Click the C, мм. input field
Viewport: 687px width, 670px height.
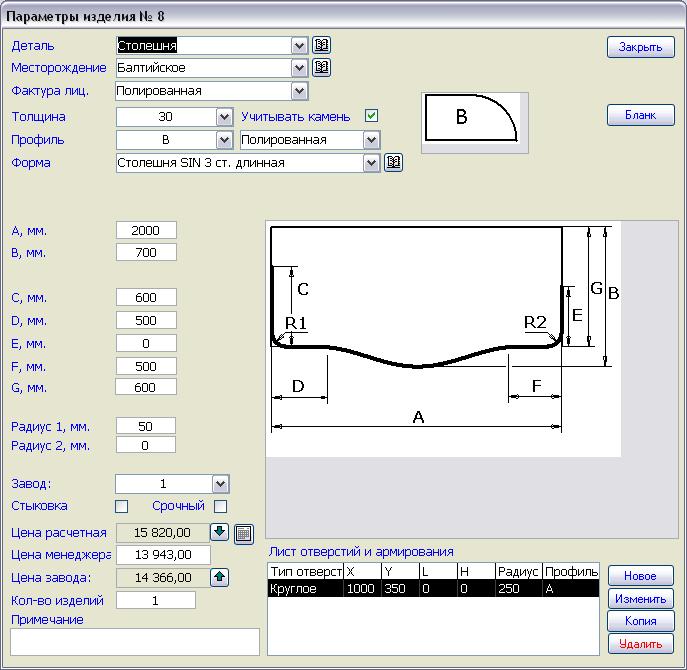[x=146, y=297]
